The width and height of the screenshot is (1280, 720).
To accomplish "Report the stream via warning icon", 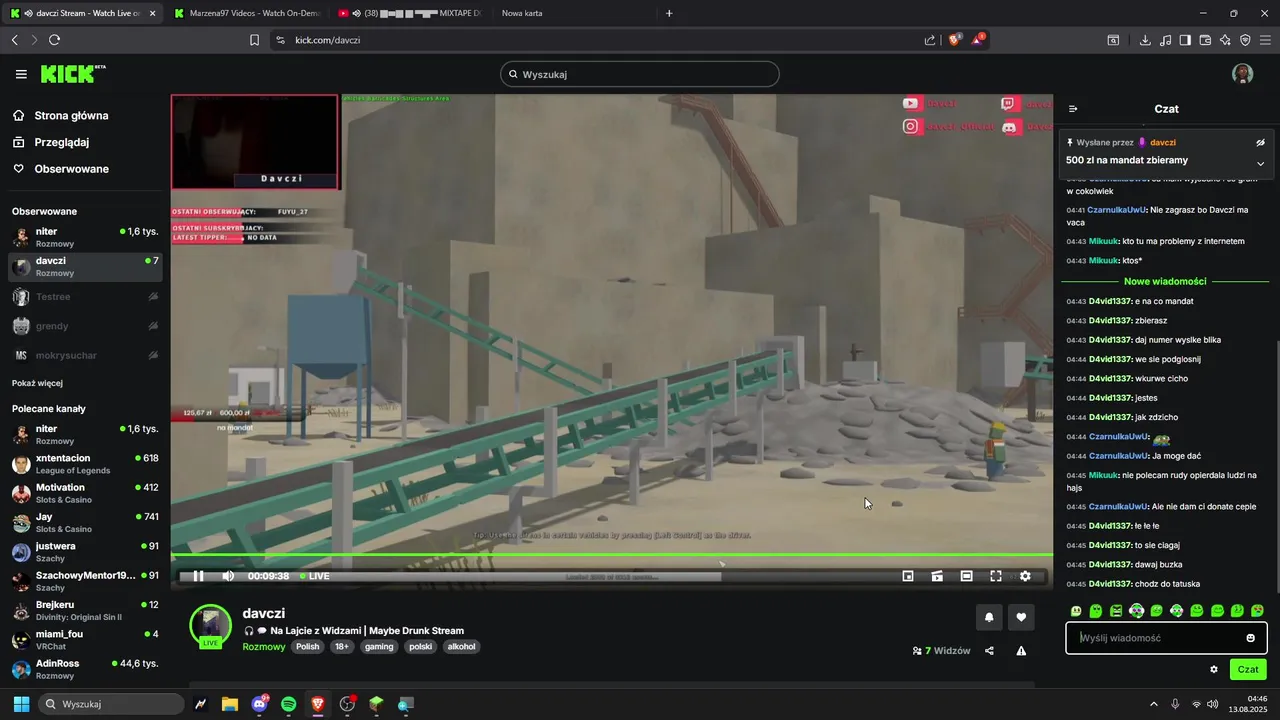I will pyautogui.click(x=1021, y=651).
